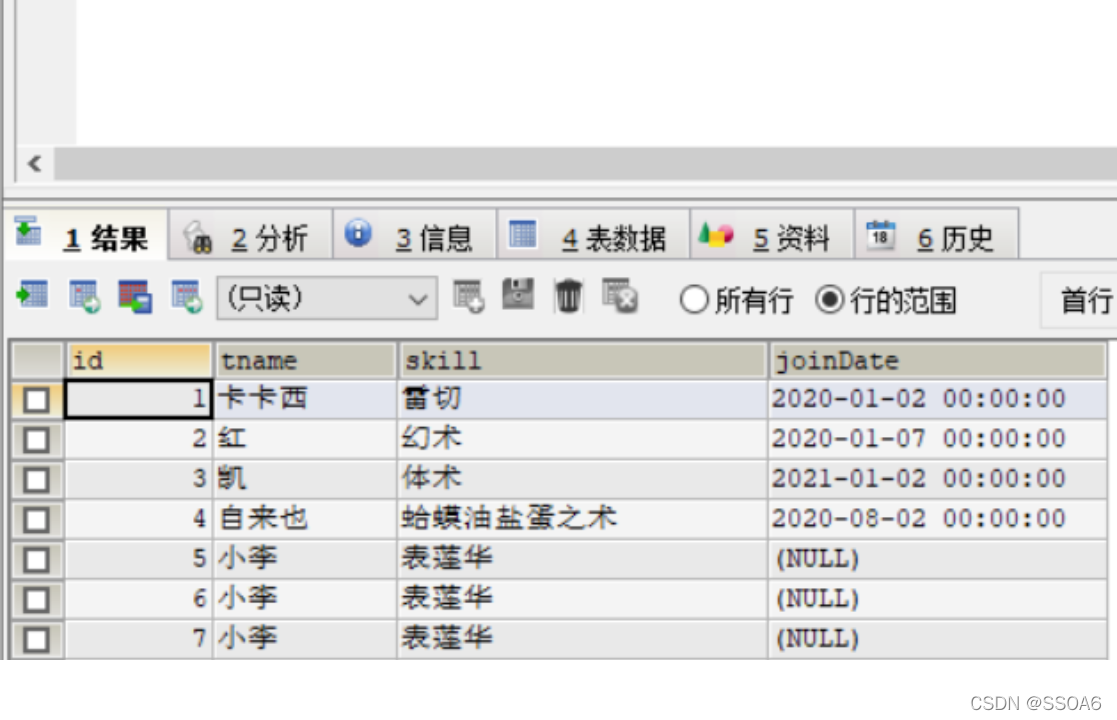Select the 行的范围 radio button
The image size is (1117, 720).
click(x=830, y=300)
